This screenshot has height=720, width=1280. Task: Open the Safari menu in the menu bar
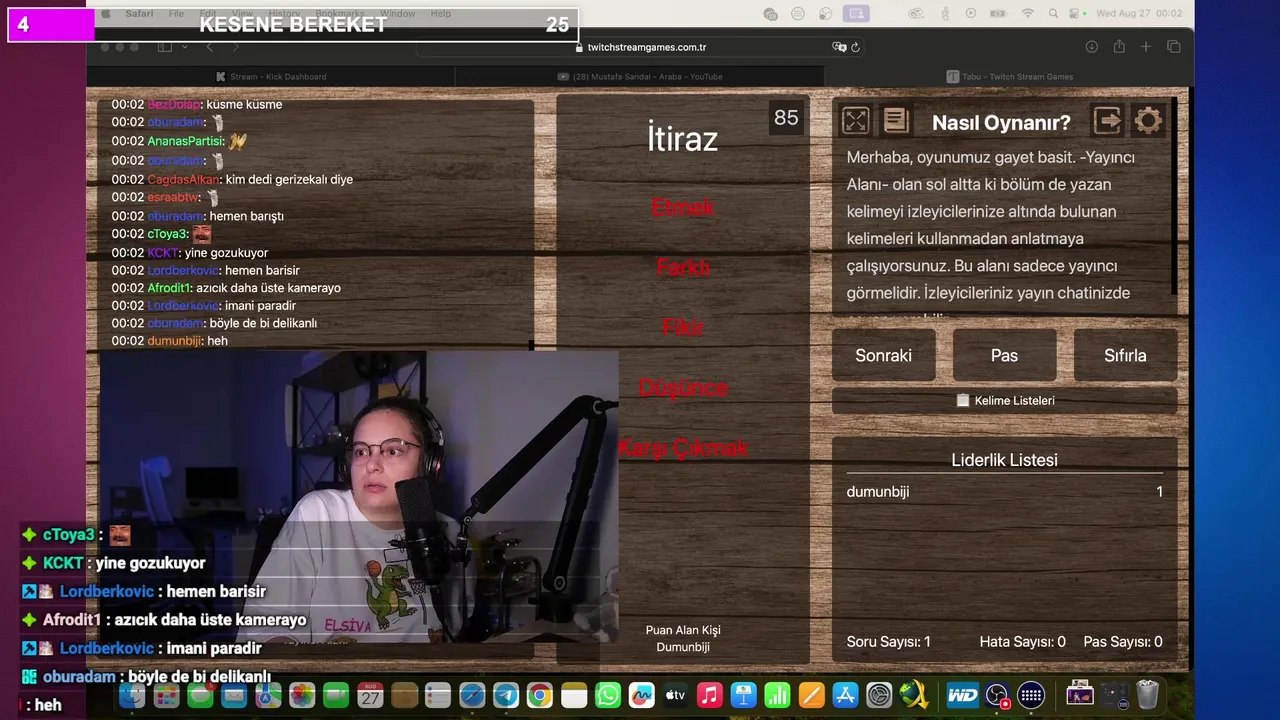click(139, 14)
